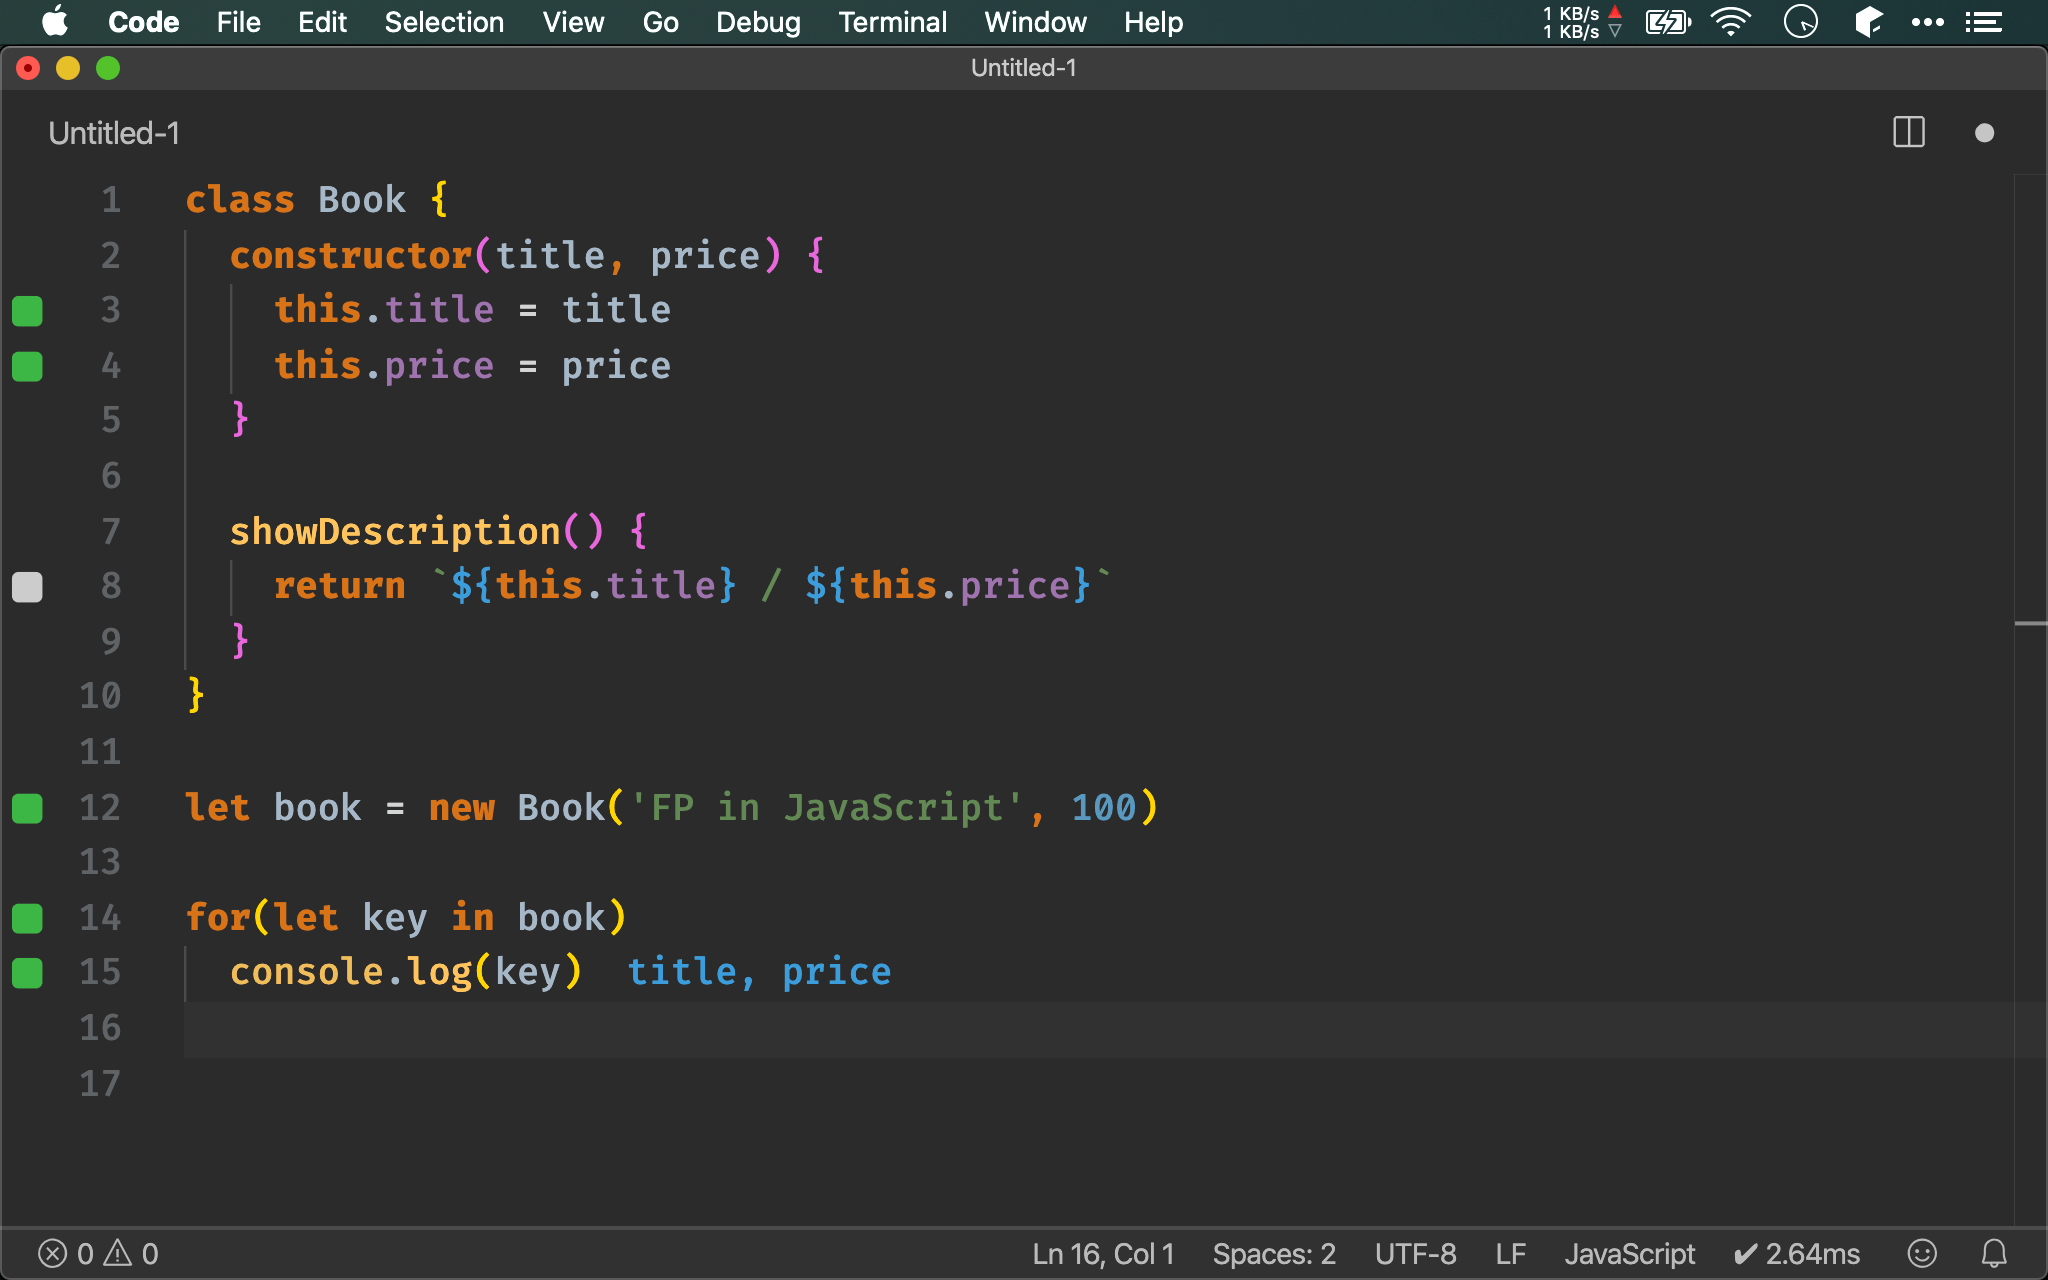Open the JavaScript language mode selector
The height and width of the screenshot is (1280, 2048).
click(x=1629, y=1253)
